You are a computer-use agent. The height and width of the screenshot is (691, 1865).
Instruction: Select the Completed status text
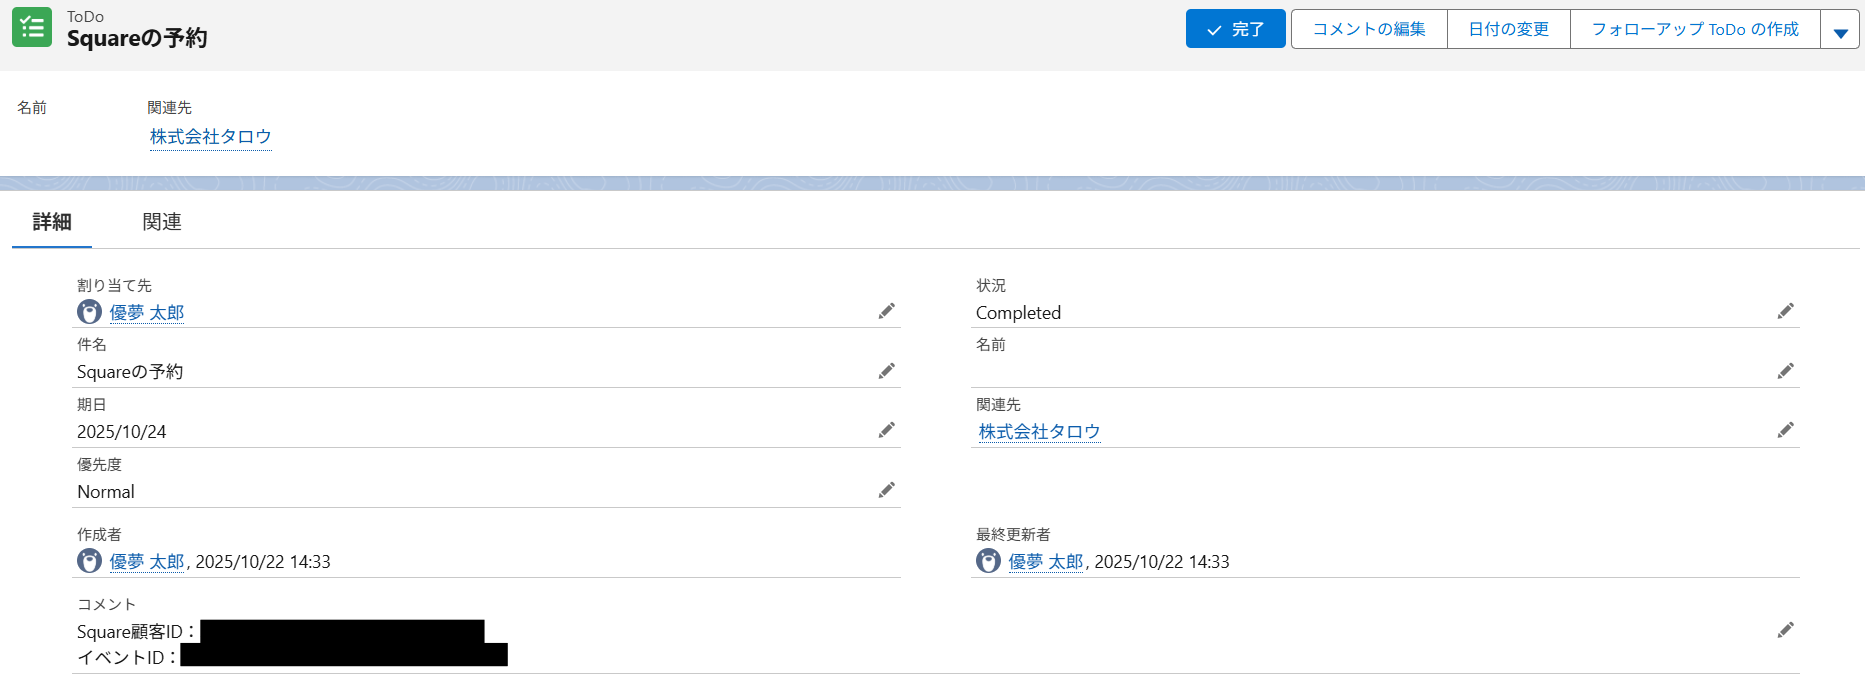(1018, 313)
